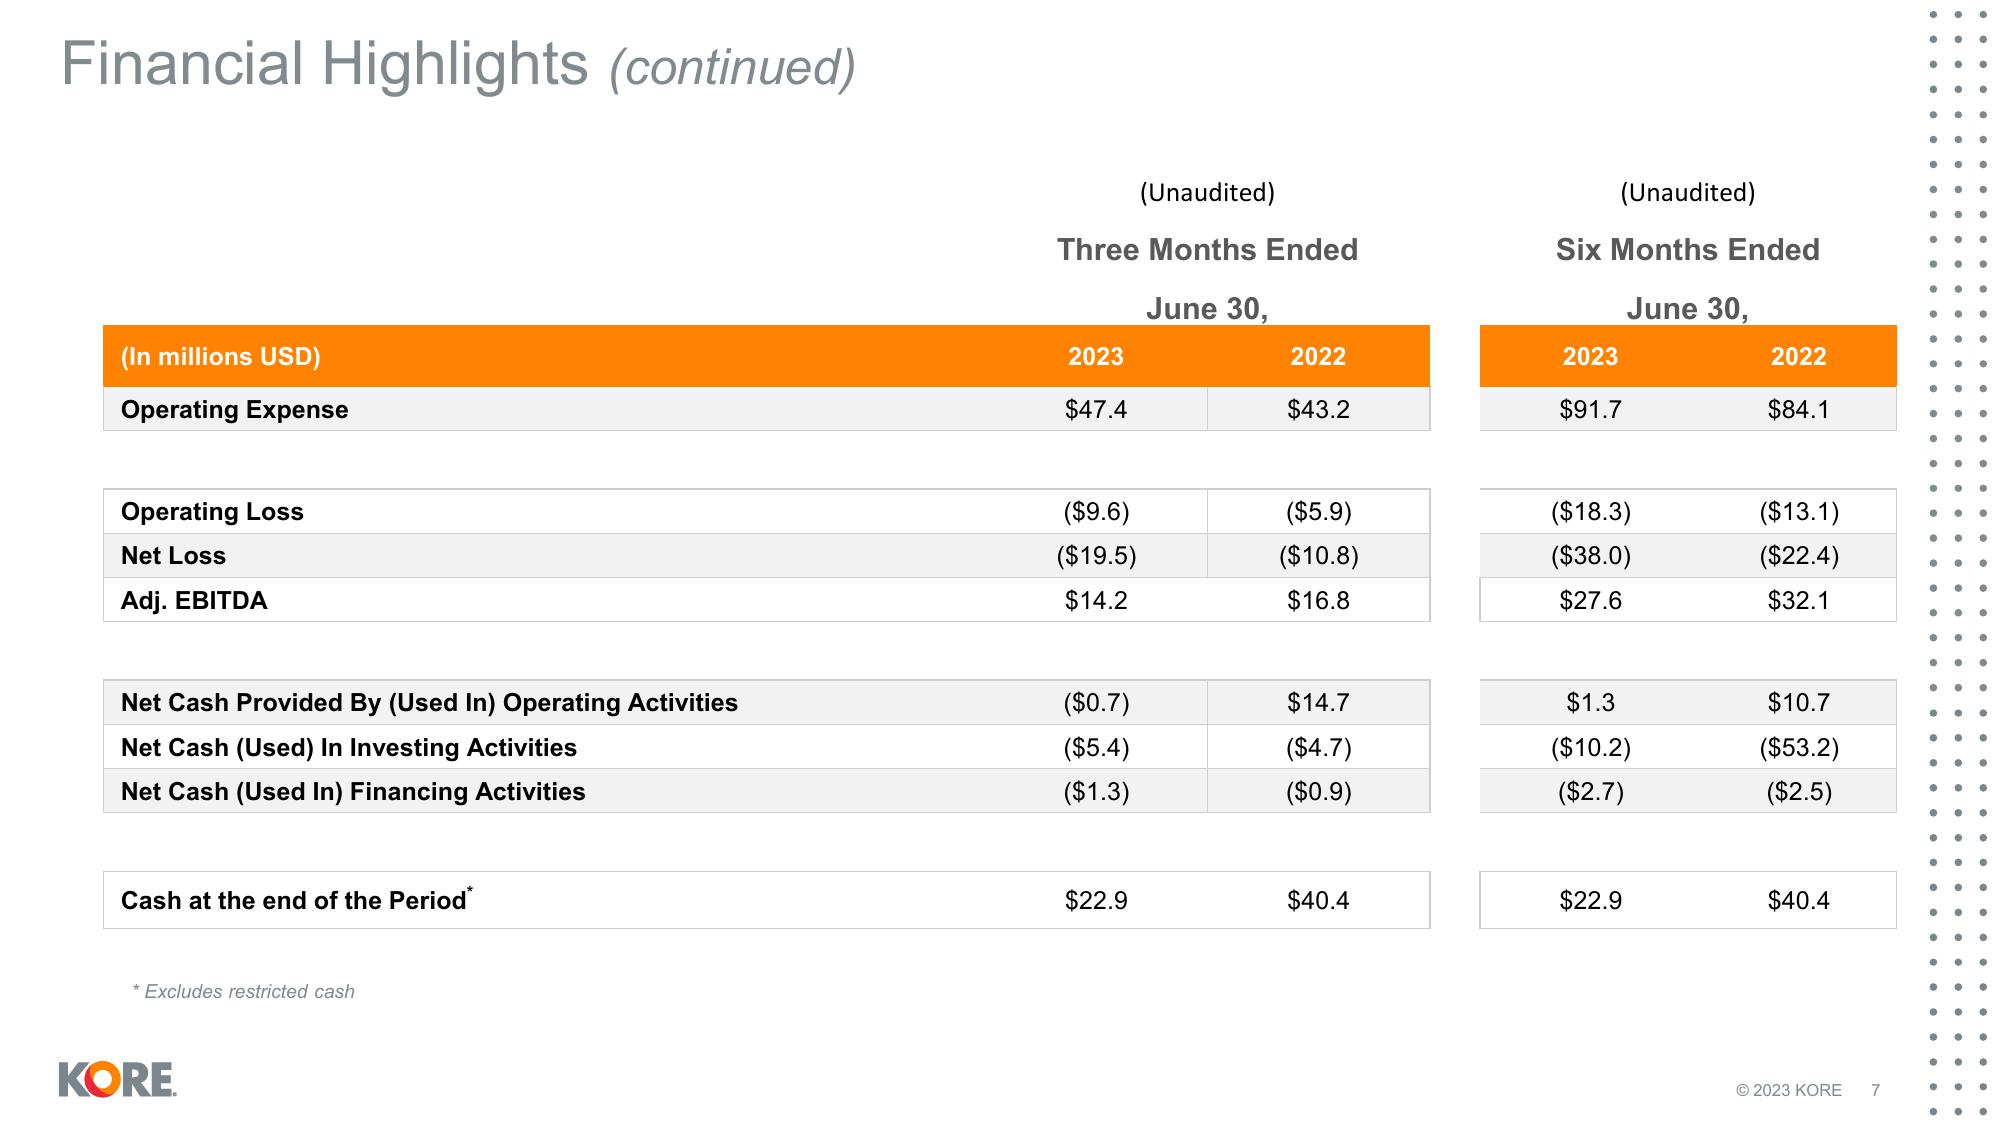Click "June 30," under Six Months Ended
2000x1125 pixels.
(1687, 309)
